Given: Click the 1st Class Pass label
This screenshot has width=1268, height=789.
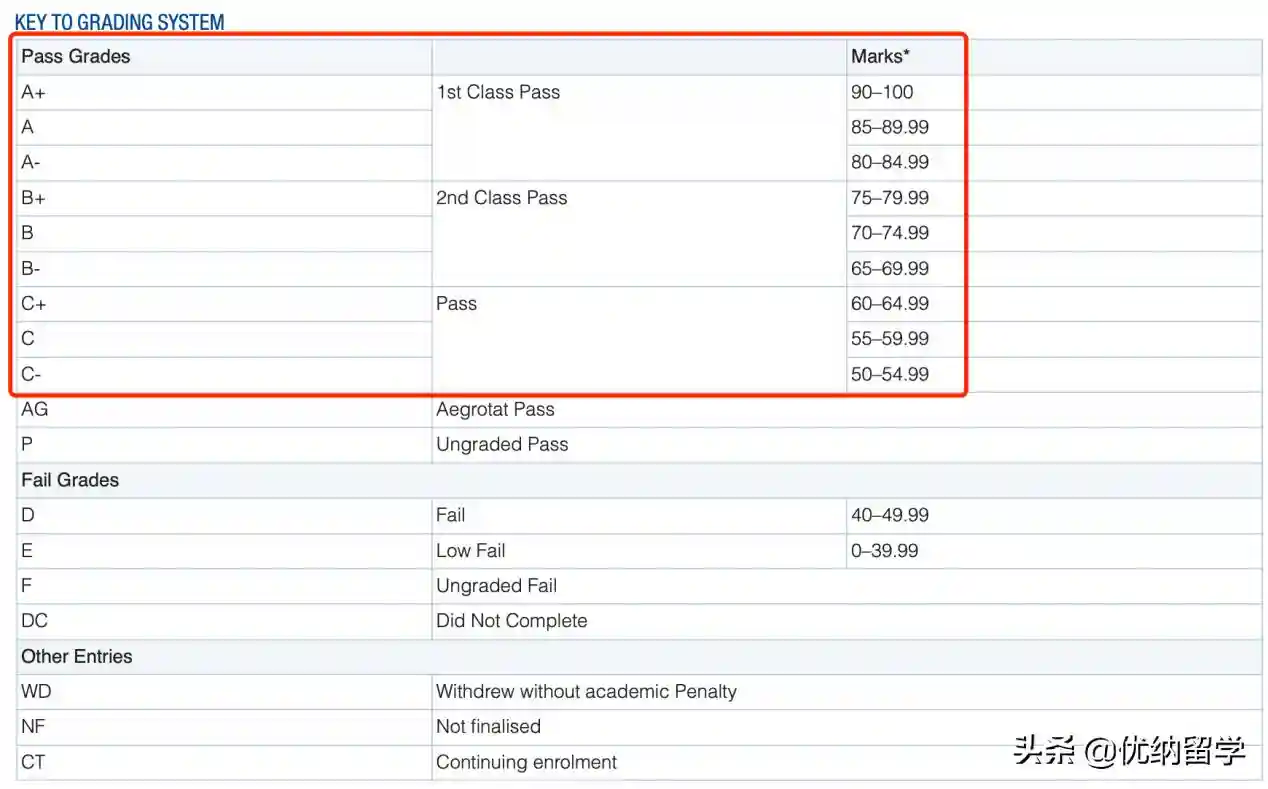Looking at the screenshot, I should tap(498, 92).
